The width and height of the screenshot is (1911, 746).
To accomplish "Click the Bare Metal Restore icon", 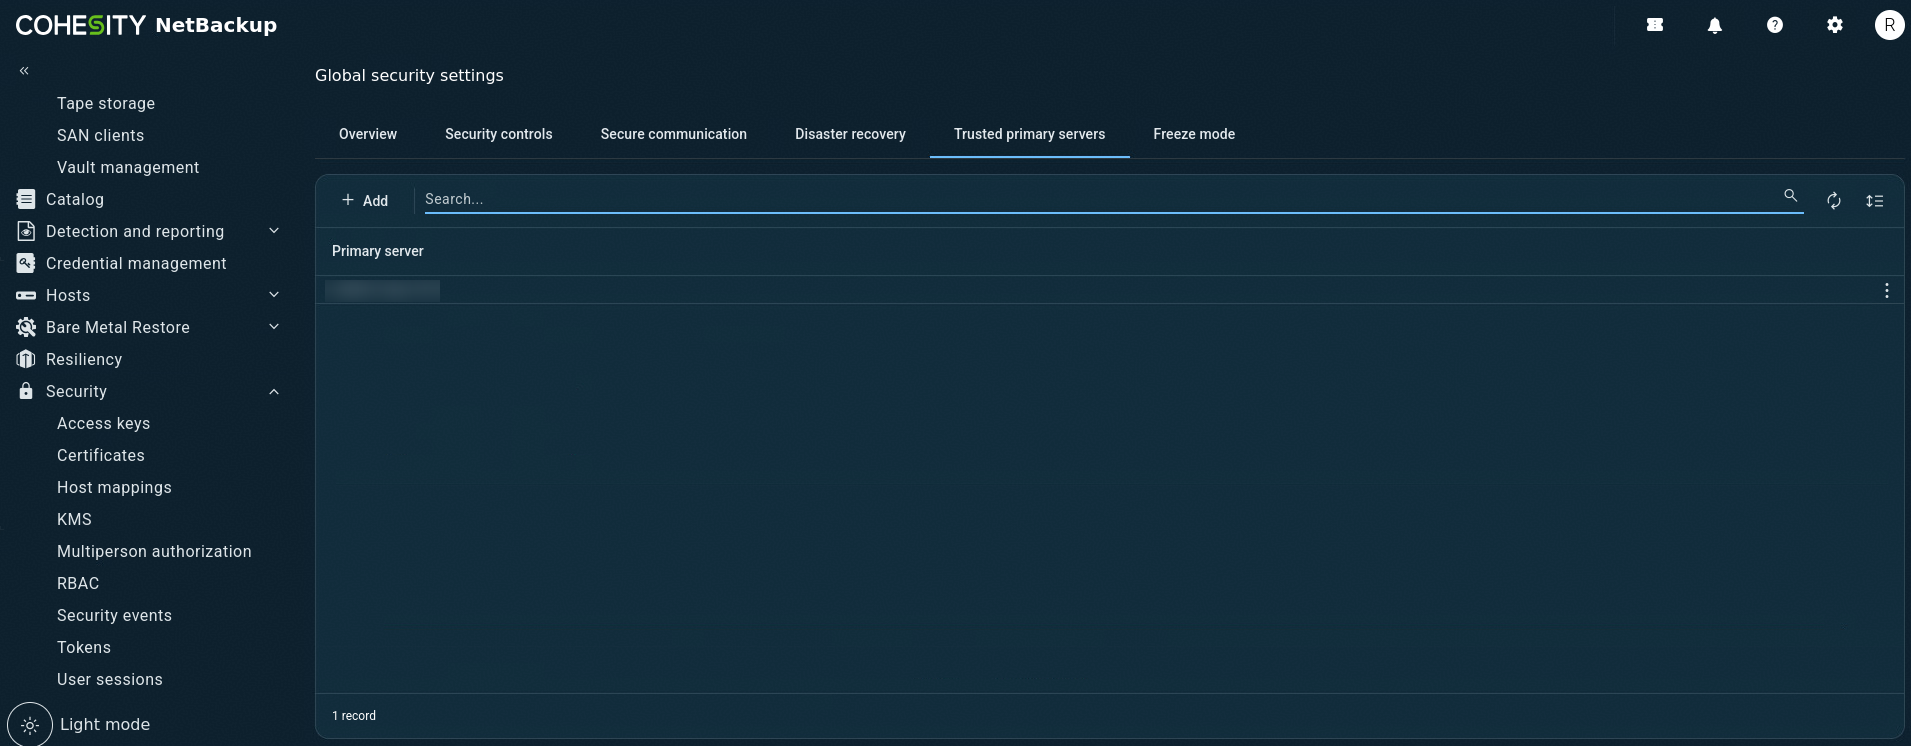I will pos(26,327).
